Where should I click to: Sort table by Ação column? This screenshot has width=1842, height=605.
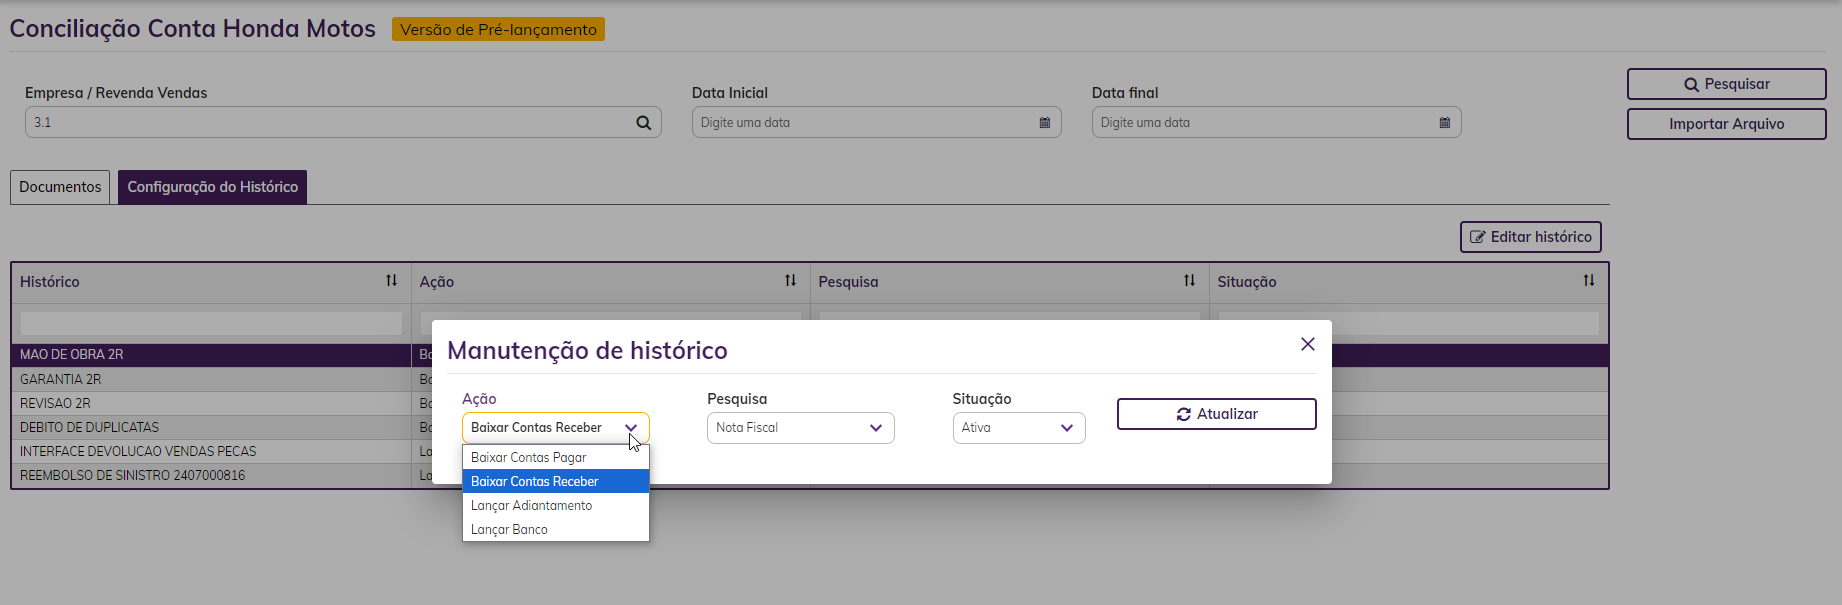click(x=790, y=281)
